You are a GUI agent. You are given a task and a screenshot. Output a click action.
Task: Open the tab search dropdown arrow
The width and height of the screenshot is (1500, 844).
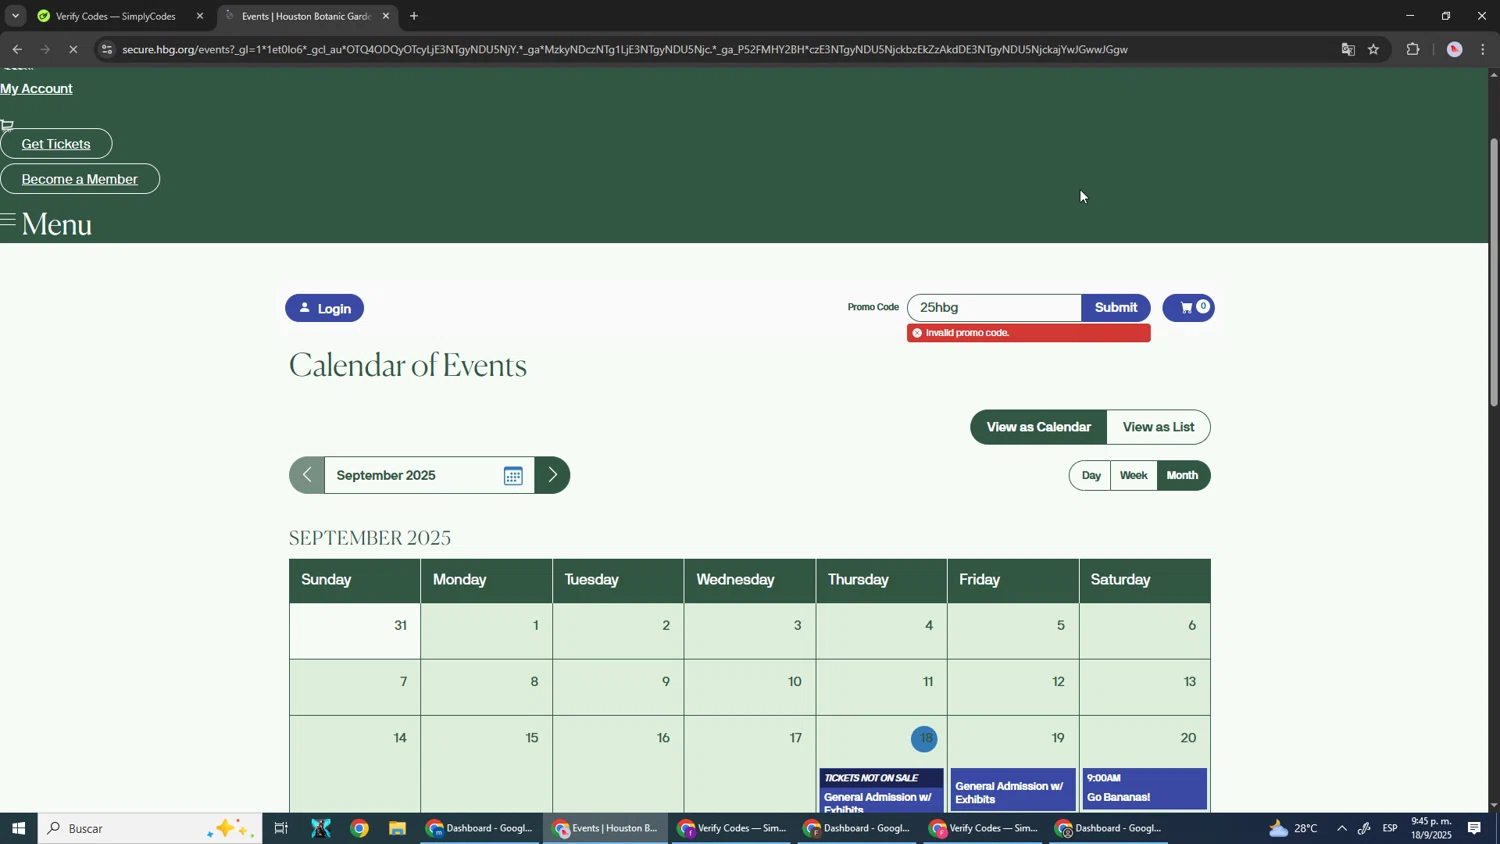click(x=15, y=16)
